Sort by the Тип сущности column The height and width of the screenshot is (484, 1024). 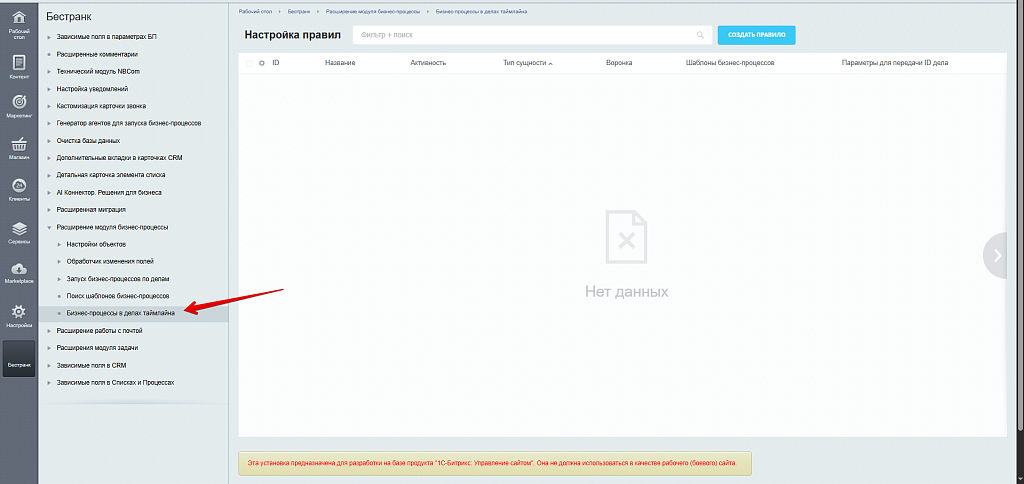tap(527, 62)
